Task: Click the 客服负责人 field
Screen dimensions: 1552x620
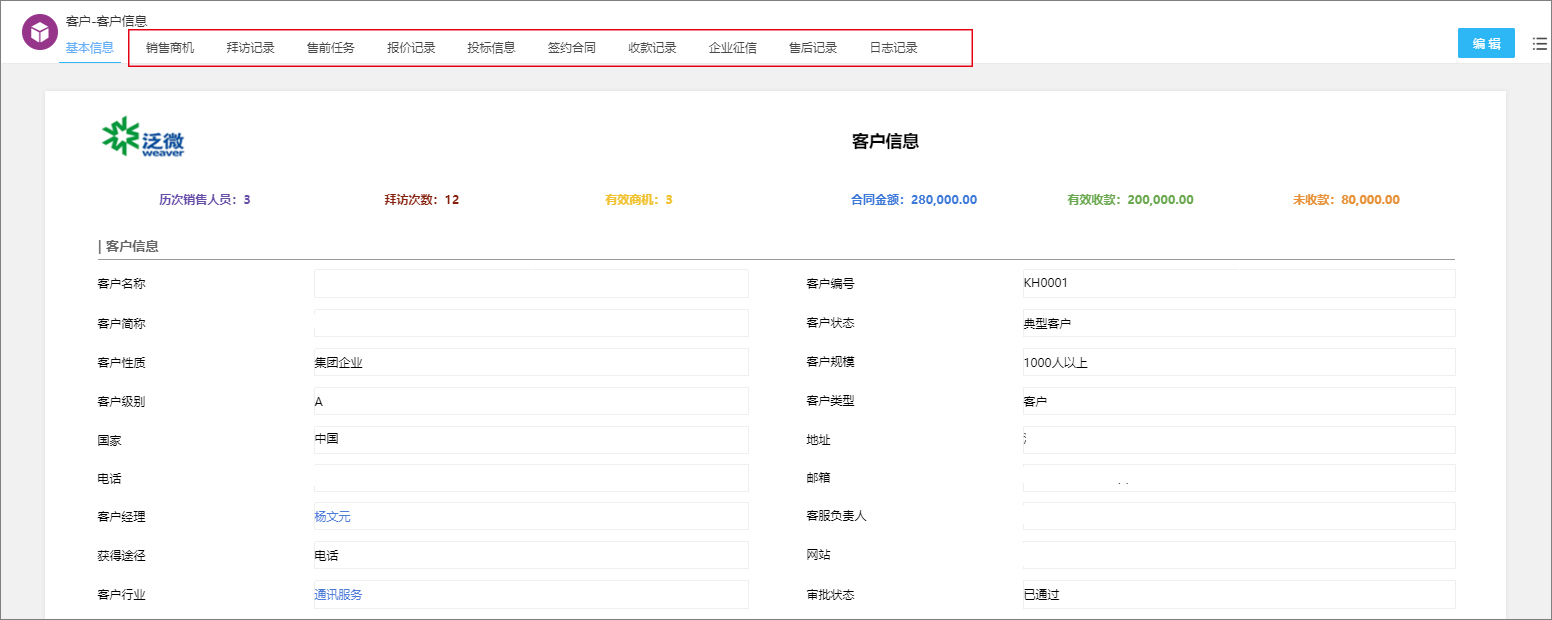Action: (x=1239, y=516)
